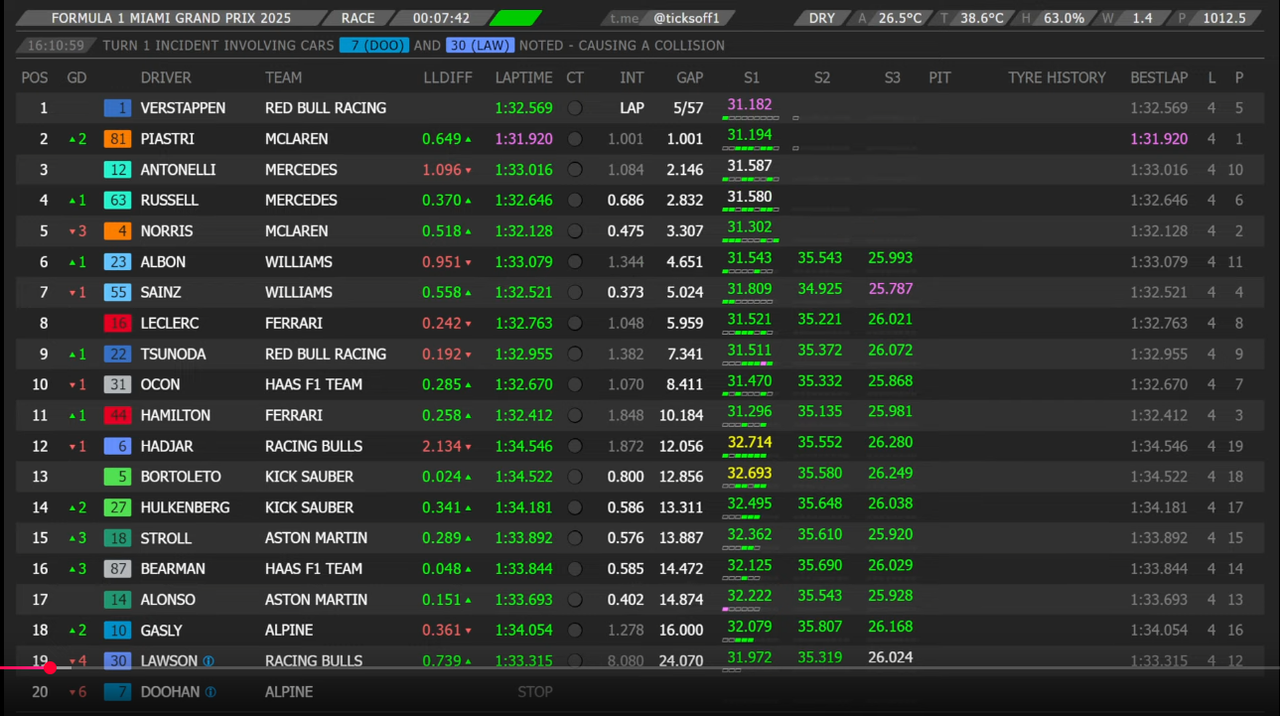The image size is (1280, 716).
Task: Click the 30 (LAW) badge in incident message
Action: point(480,45)
